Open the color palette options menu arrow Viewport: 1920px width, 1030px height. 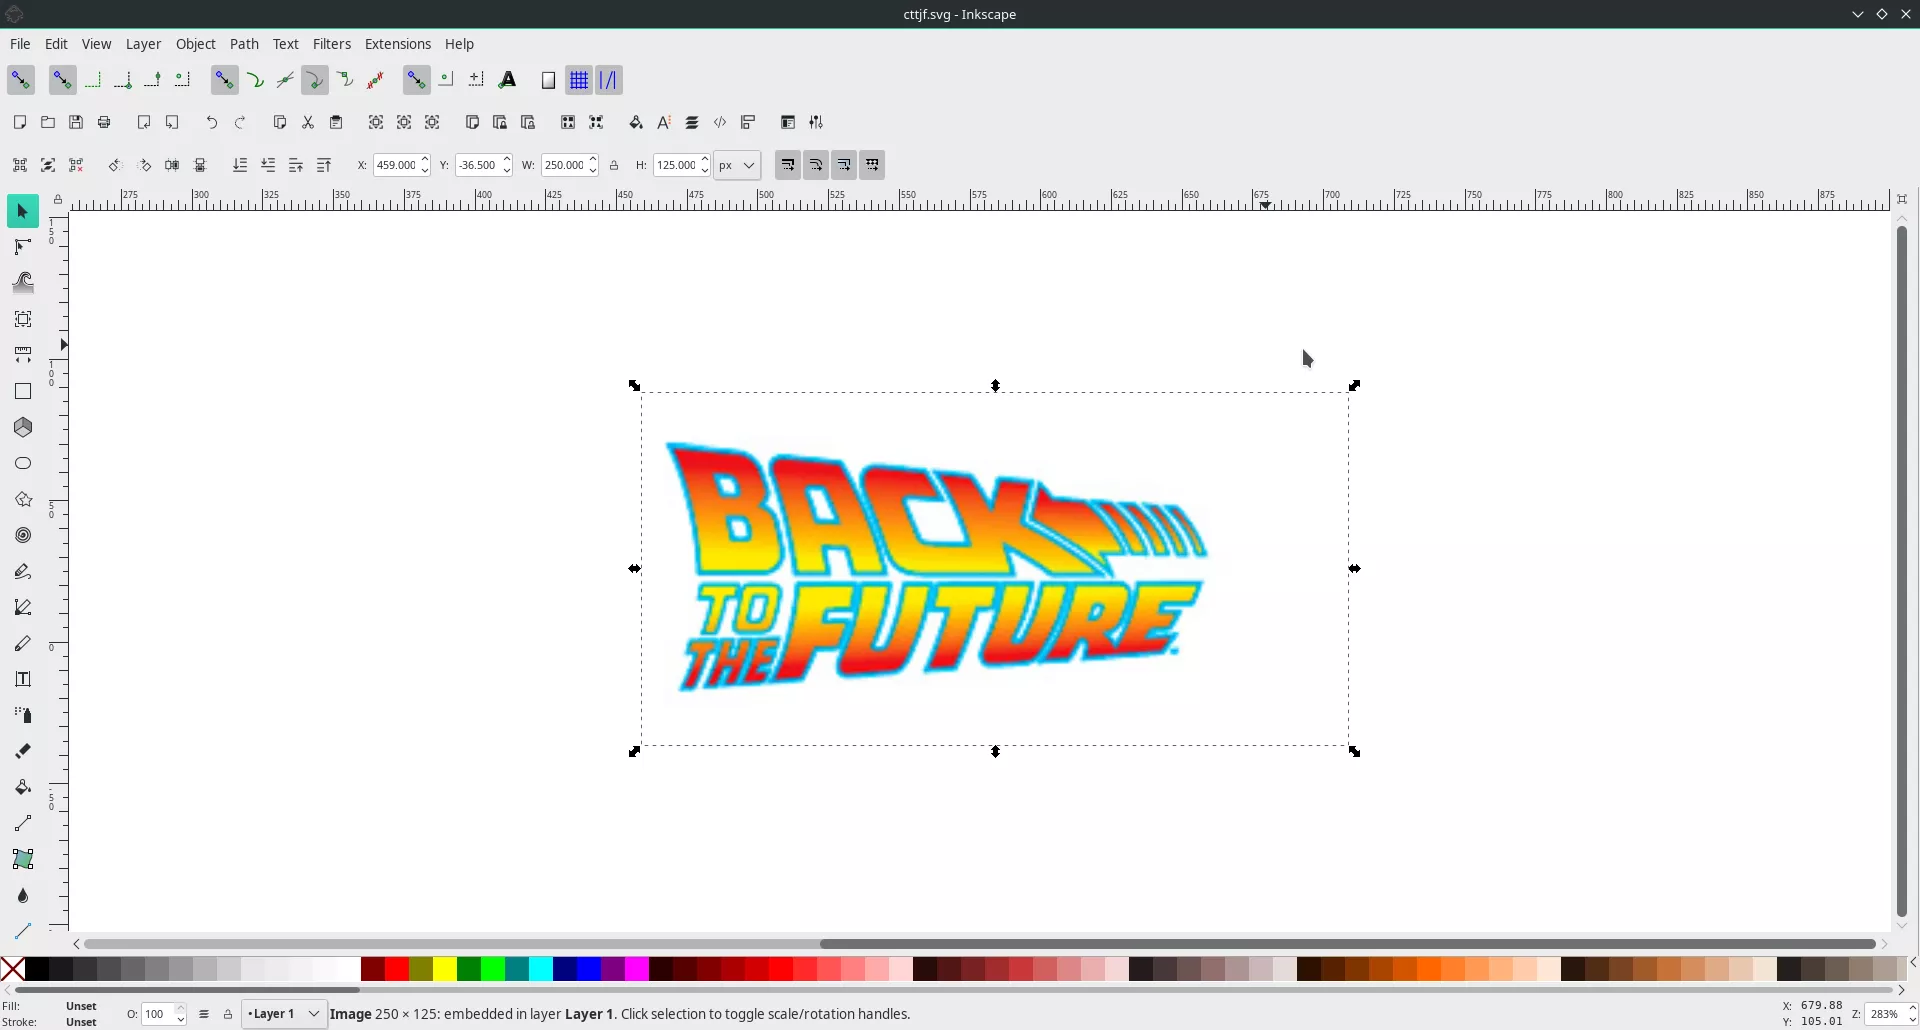coord(1912,962)
